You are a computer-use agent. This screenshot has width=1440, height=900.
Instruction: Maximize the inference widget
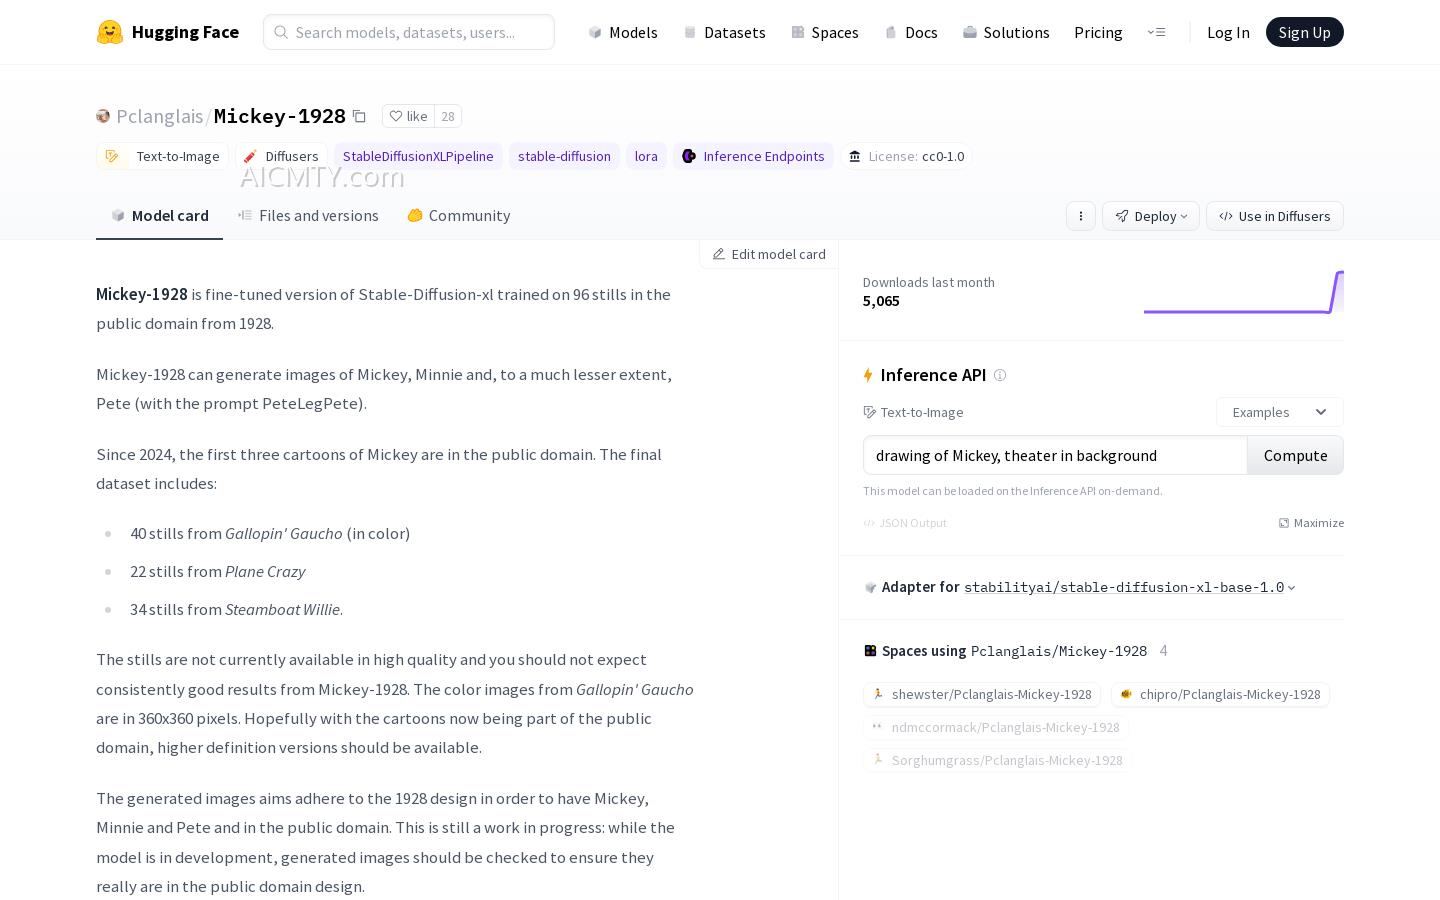click(x=1311, y=523)
